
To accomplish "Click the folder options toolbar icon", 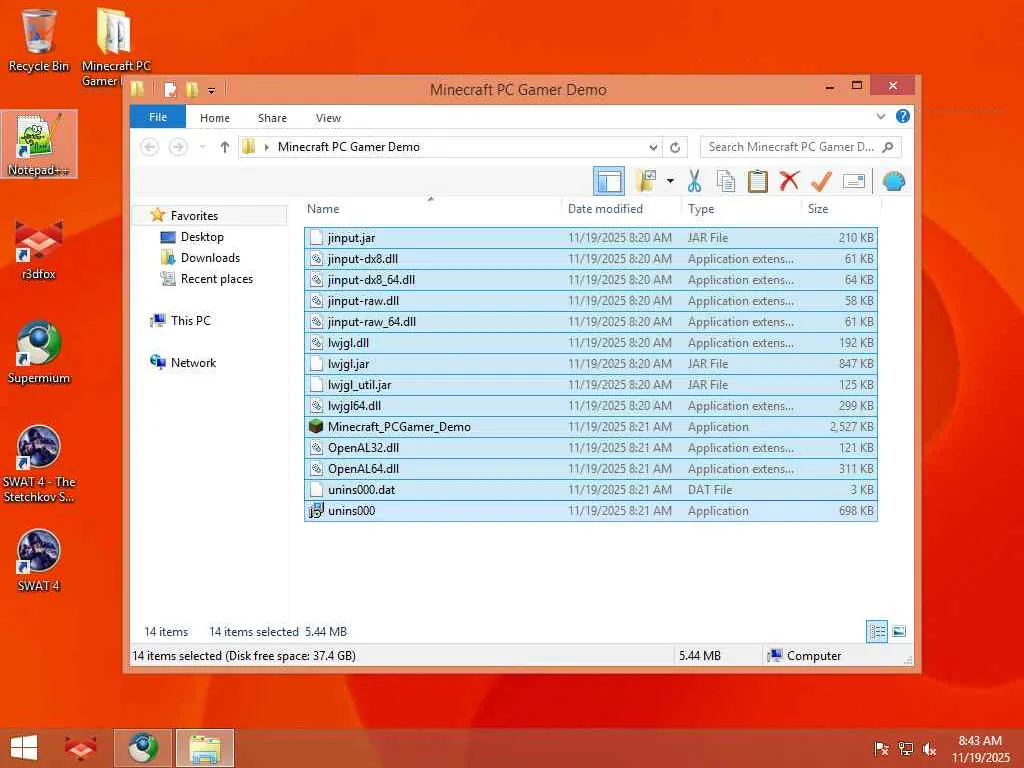I will [x=646, y=181].
